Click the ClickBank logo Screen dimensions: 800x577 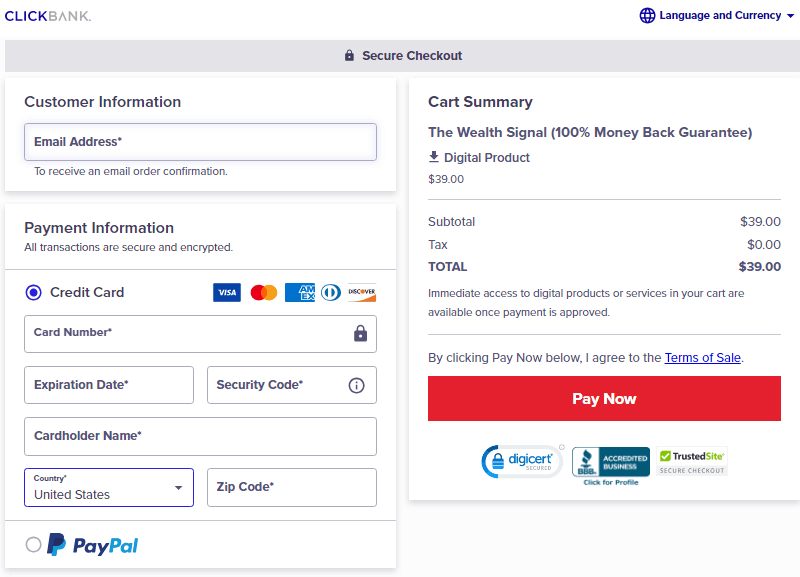click(x=48, y=16)
